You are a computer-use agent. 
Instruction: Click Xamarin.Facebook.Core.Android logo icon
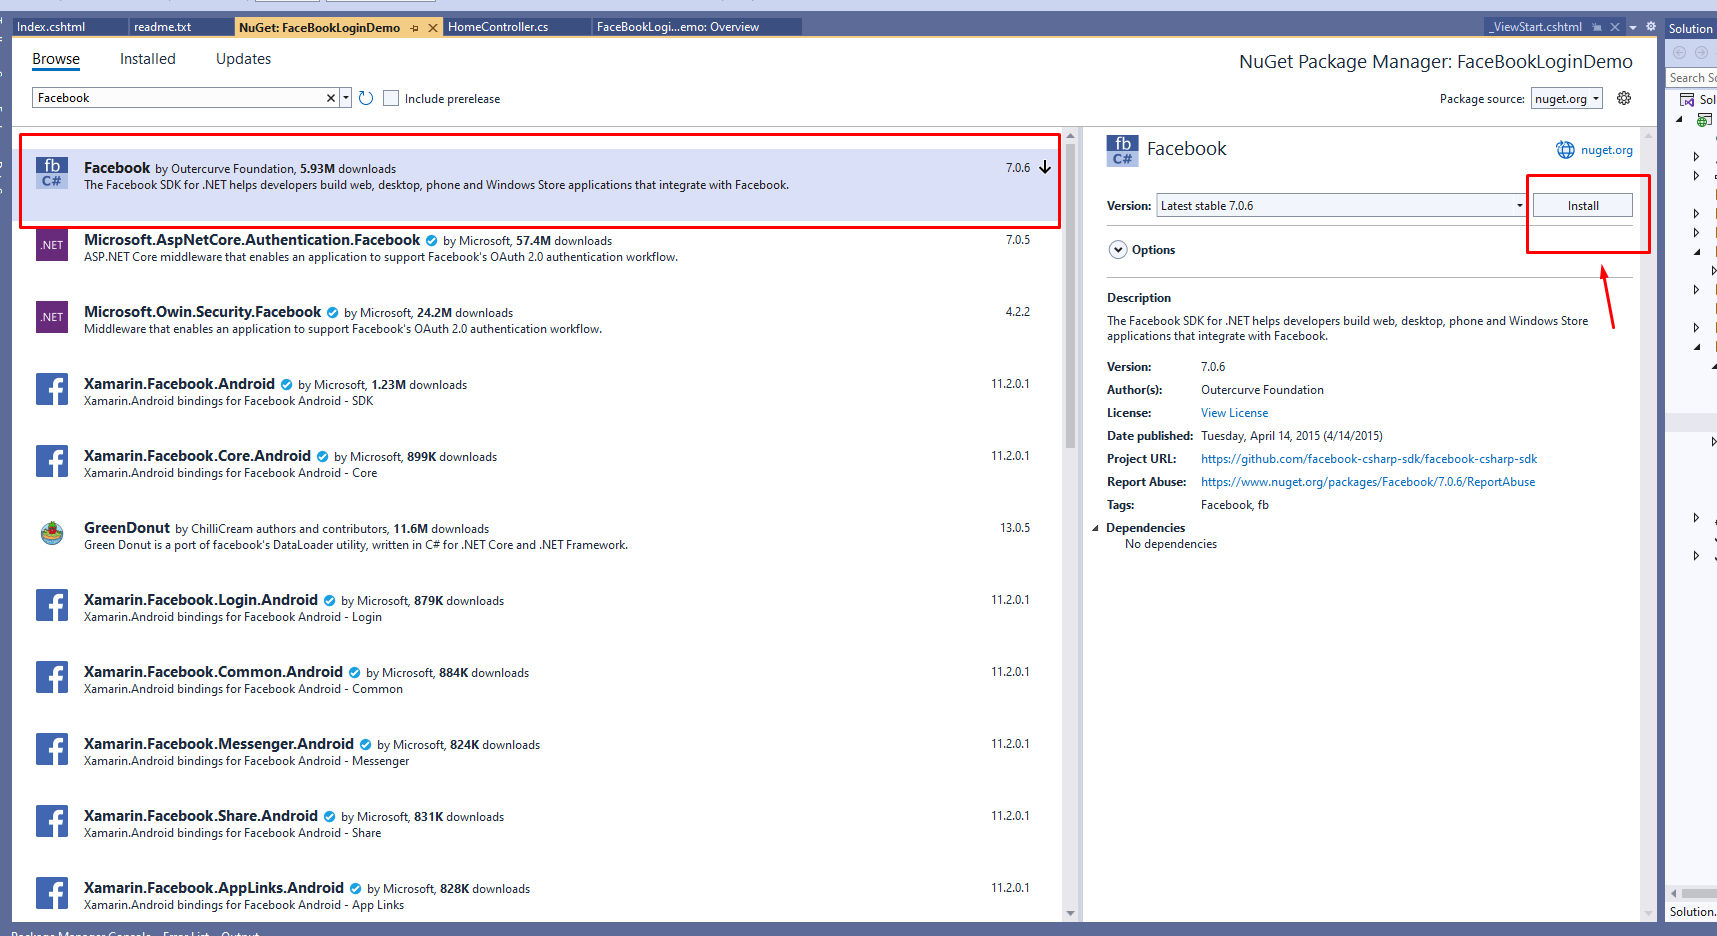[x=52, y=461]
